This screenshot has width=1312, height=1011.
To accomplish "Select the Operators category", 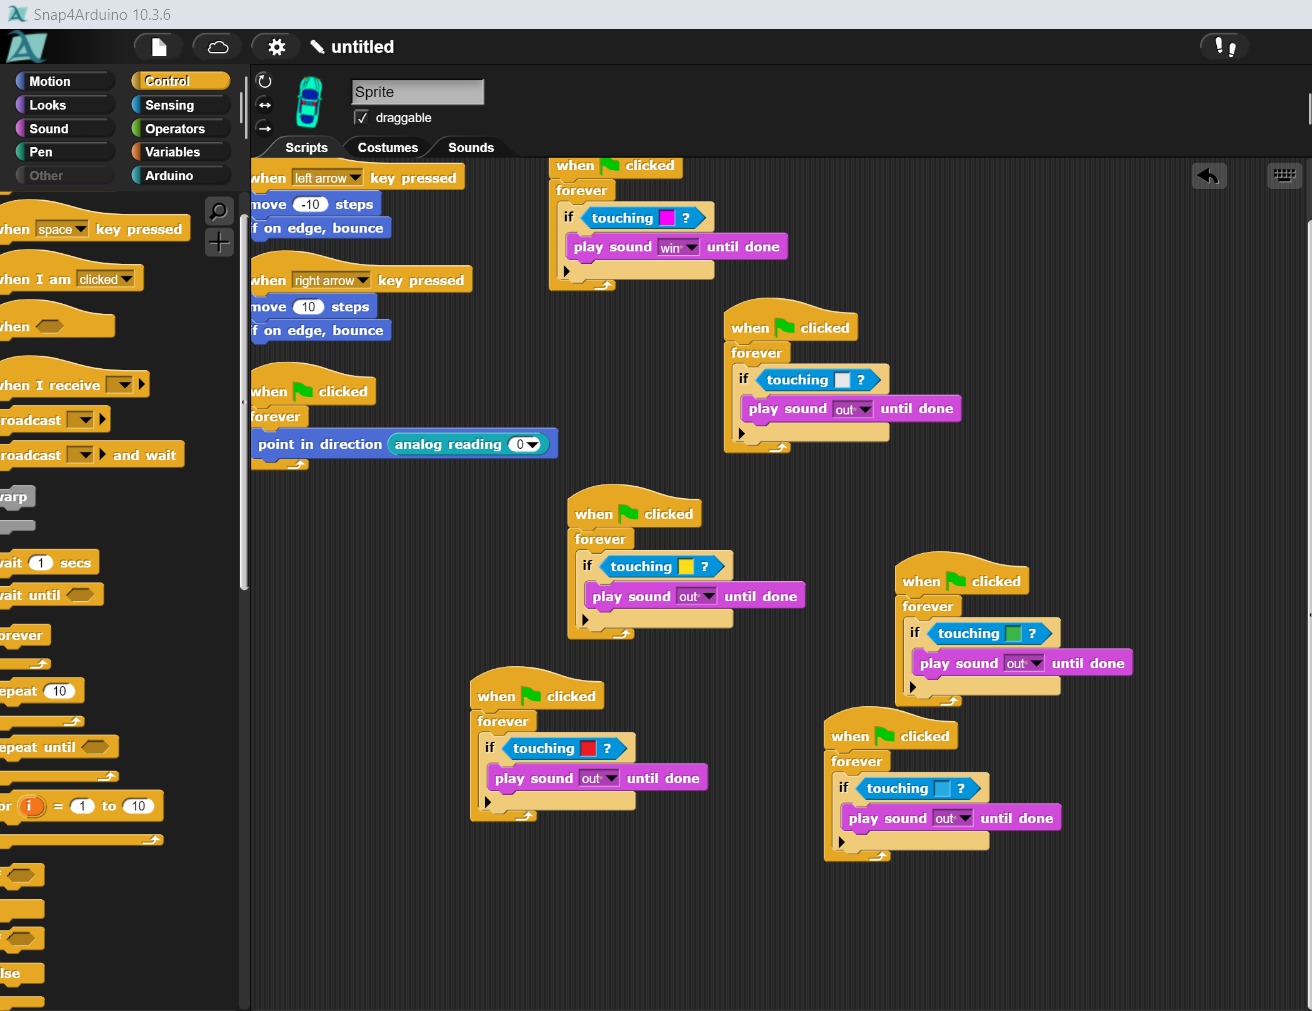I will click(181, 129).
